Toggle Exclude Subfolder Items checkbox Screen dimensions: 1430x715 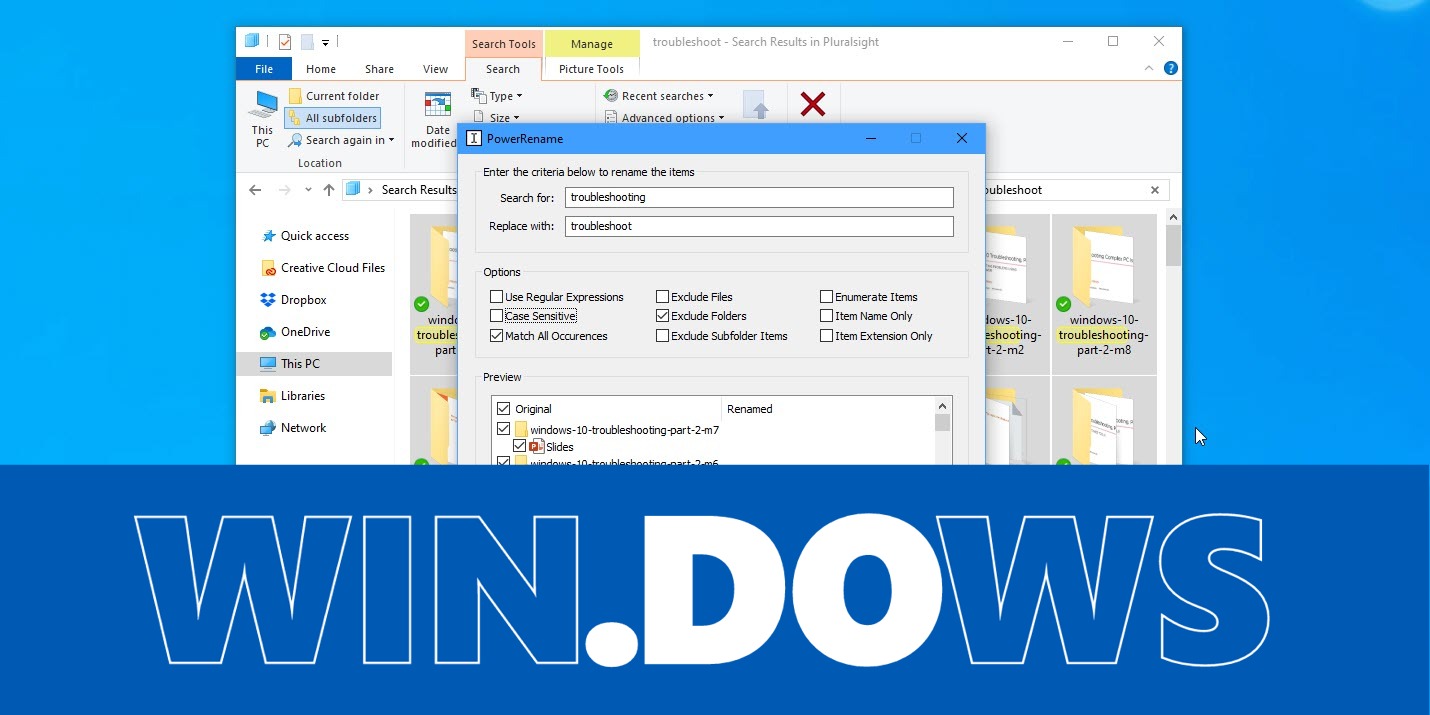[x=662, y=336]
